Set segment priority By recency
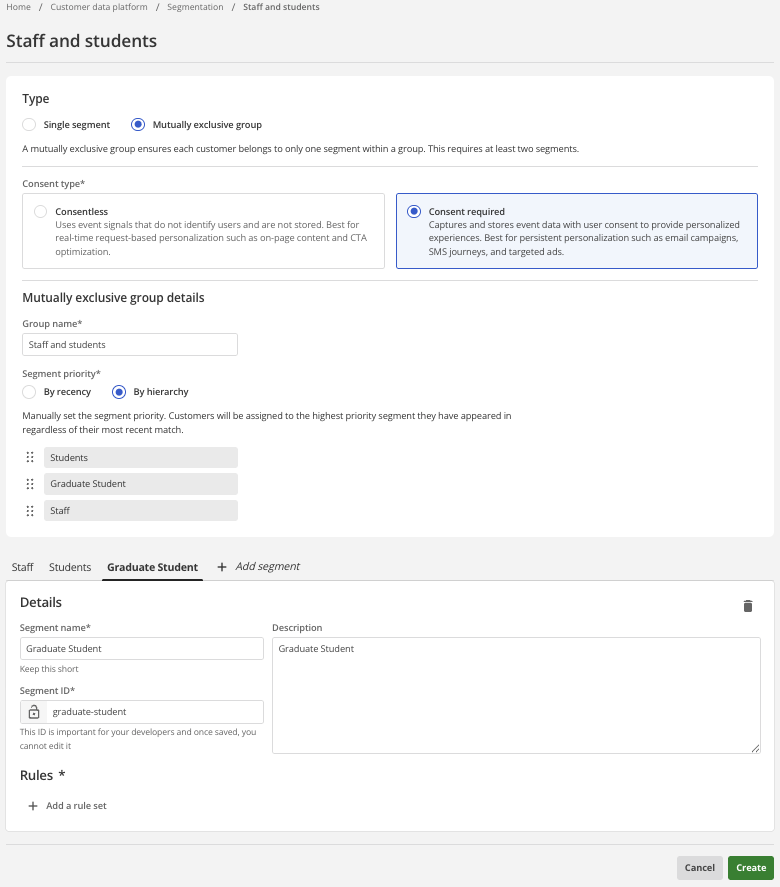This screenshot has width=780, height=887. [29, 391]
